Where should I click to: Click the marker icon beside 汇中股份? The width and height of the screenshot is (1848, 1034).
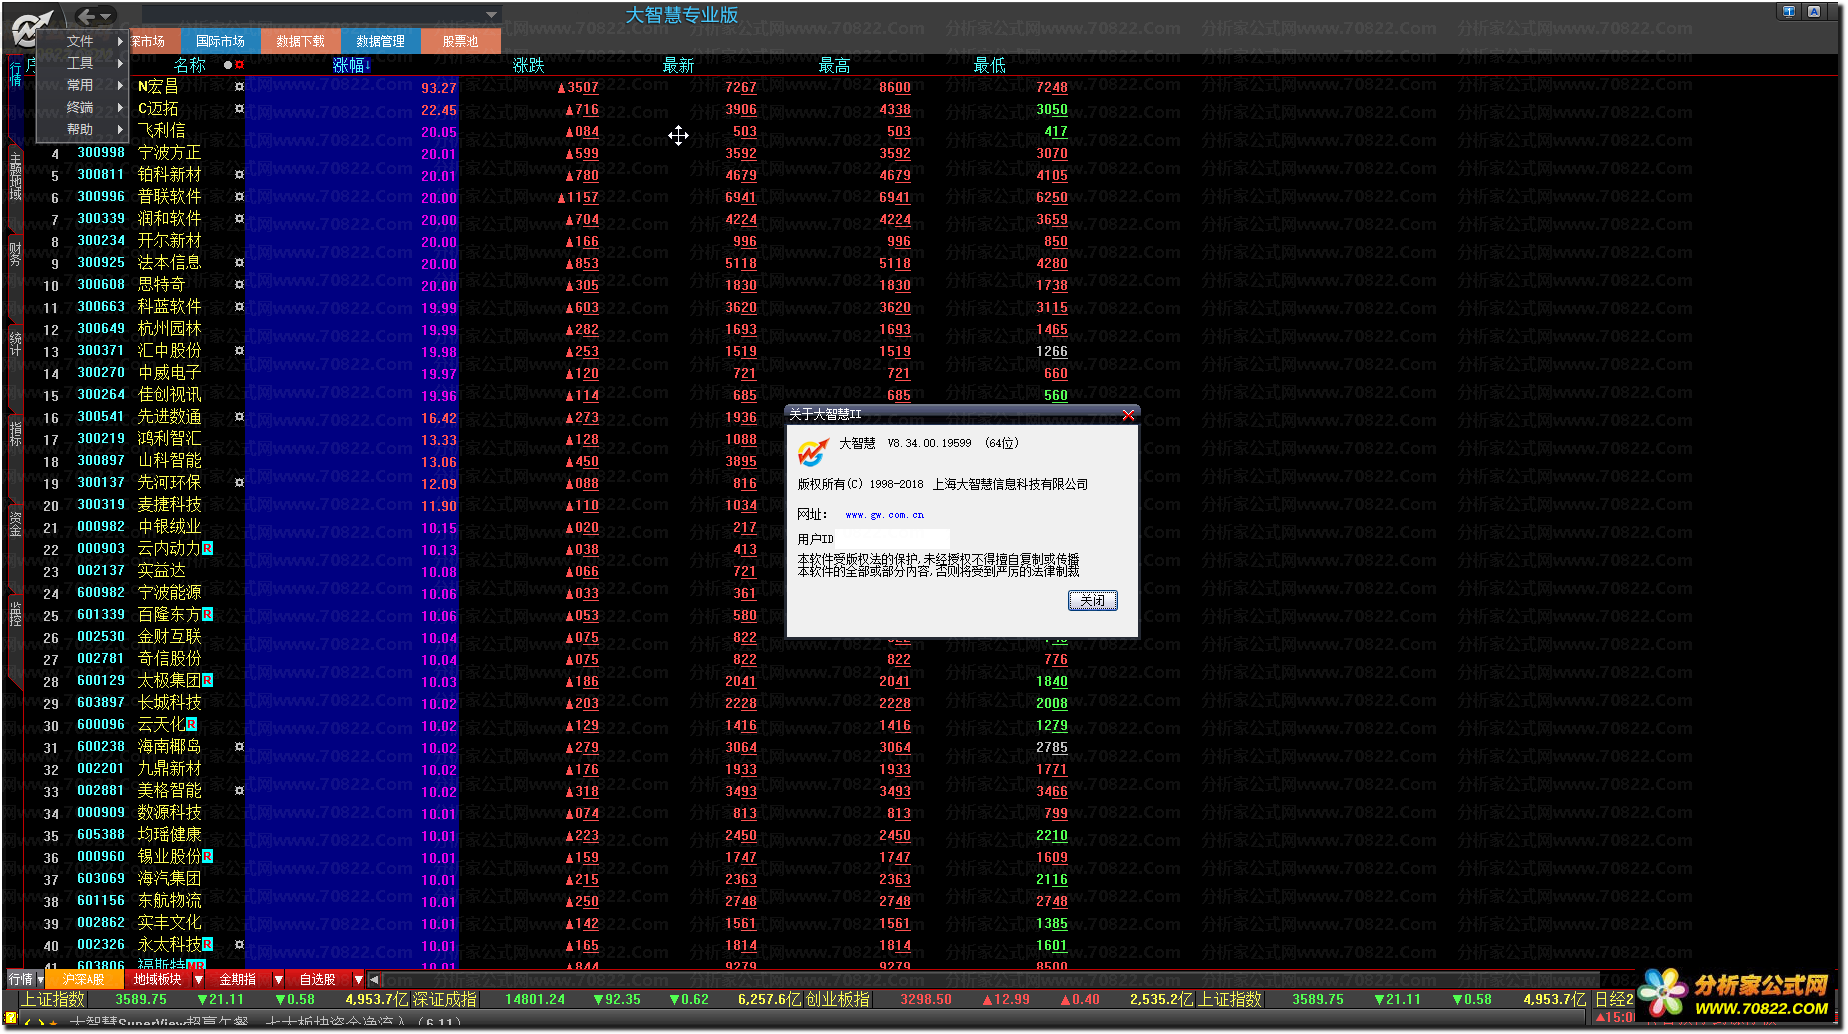click(239, 351)
